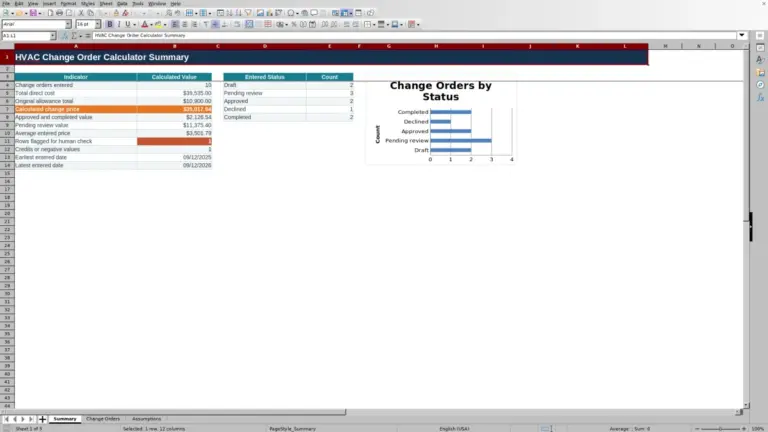768x432 pixels.
Task: Open the Font Name dropdown
Action: tap(68, 24)
